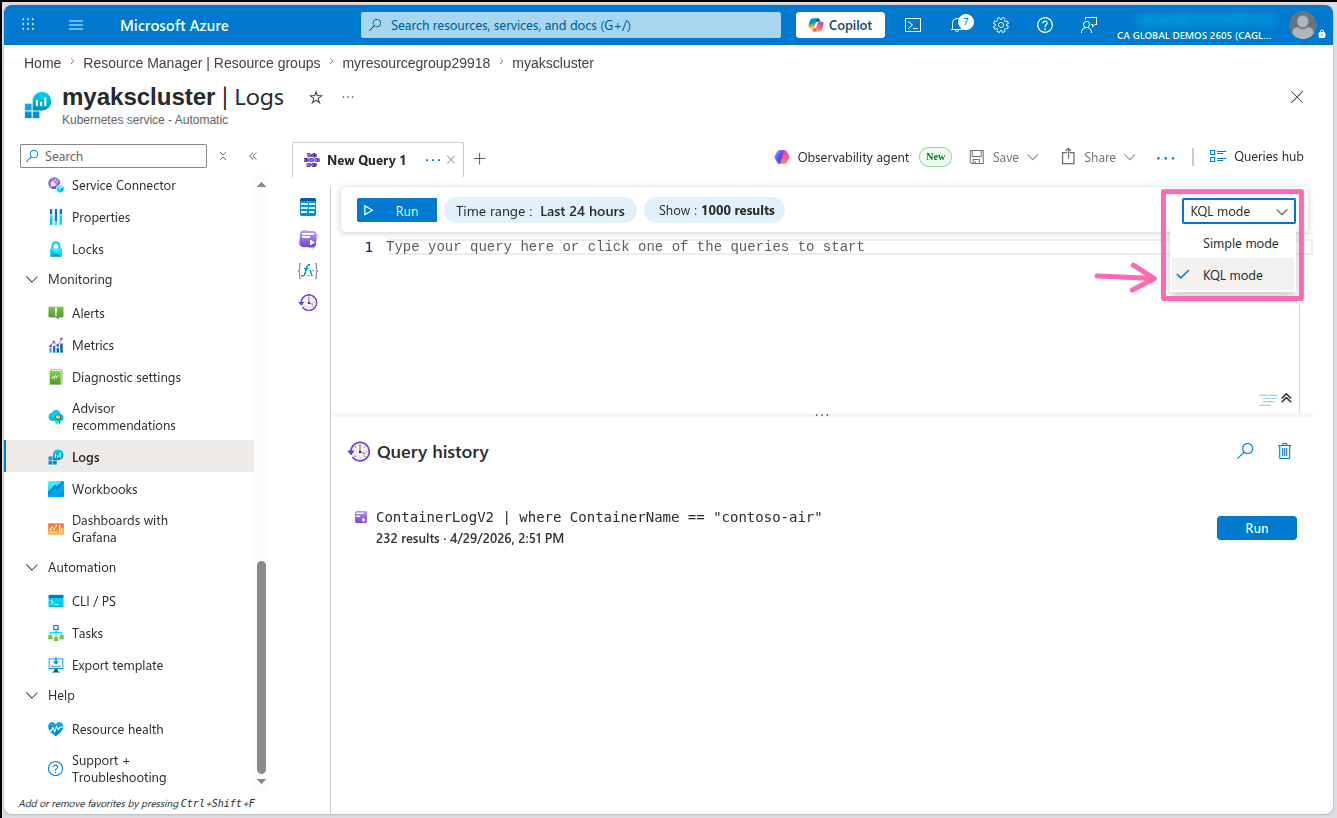This screenshot has height=818, width=1337.
Task: Favorite myakscluster with the star icon
Action: point(316,97)
